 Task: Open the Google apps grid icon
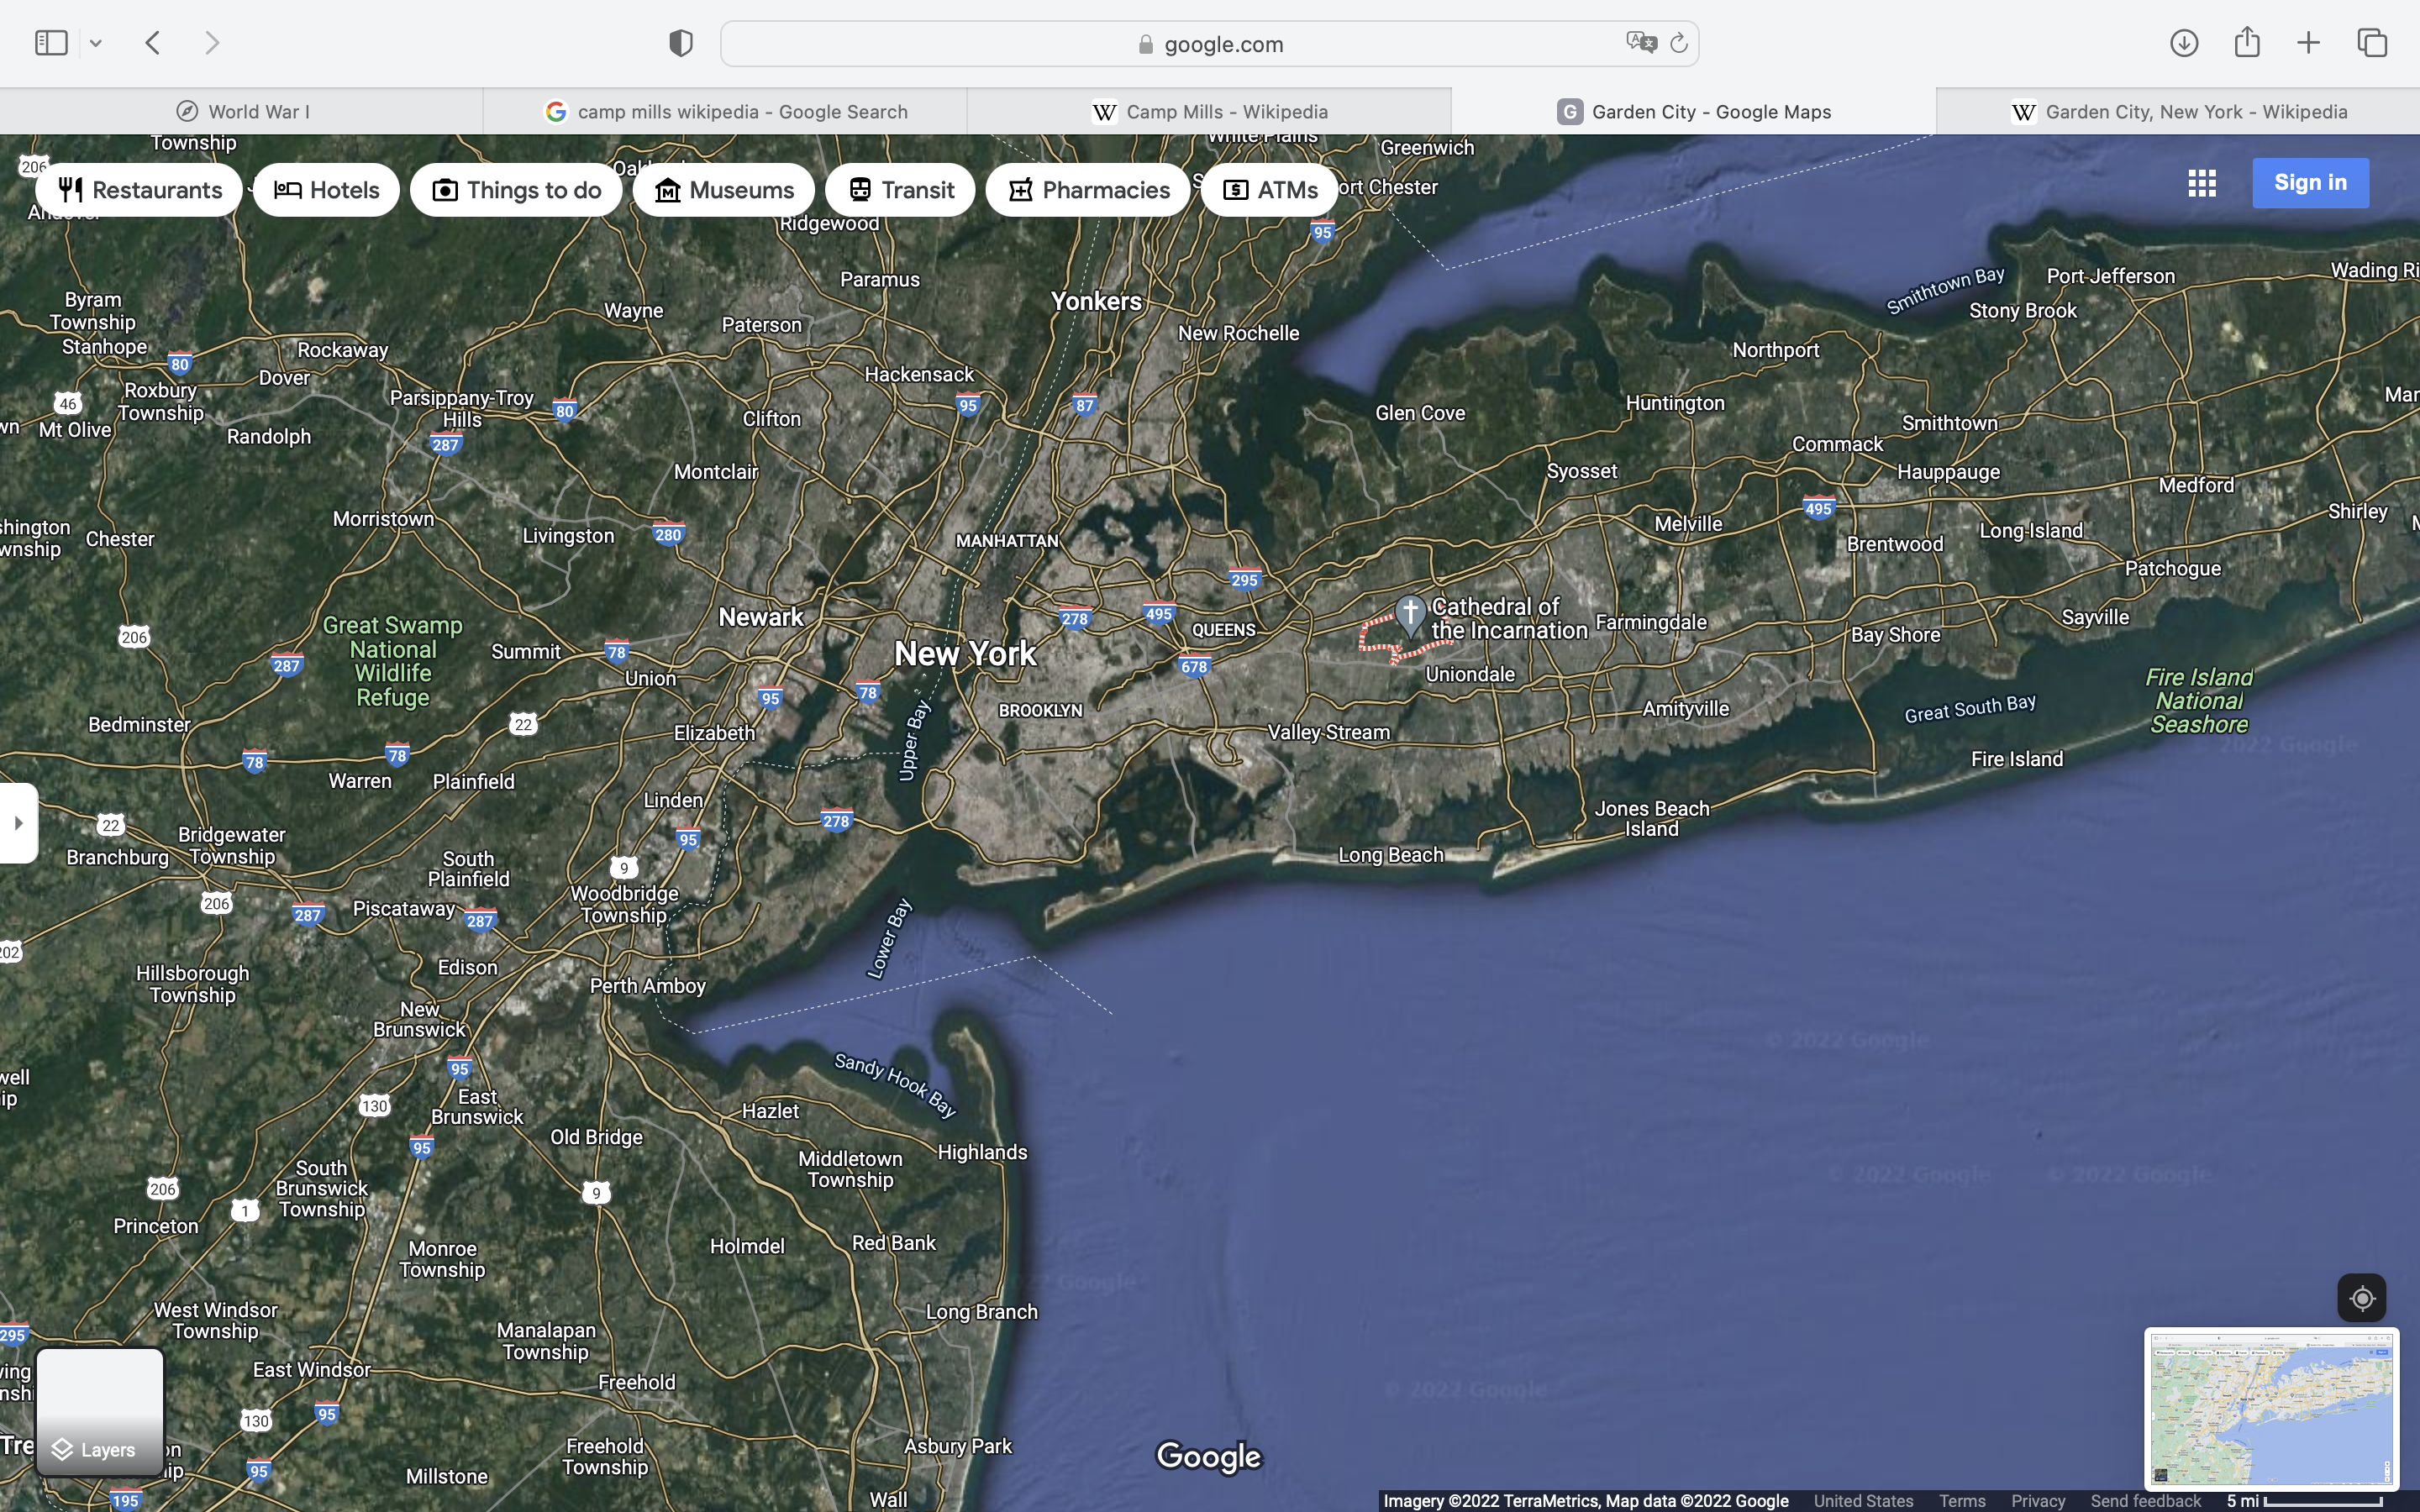tap(2202, 183)
